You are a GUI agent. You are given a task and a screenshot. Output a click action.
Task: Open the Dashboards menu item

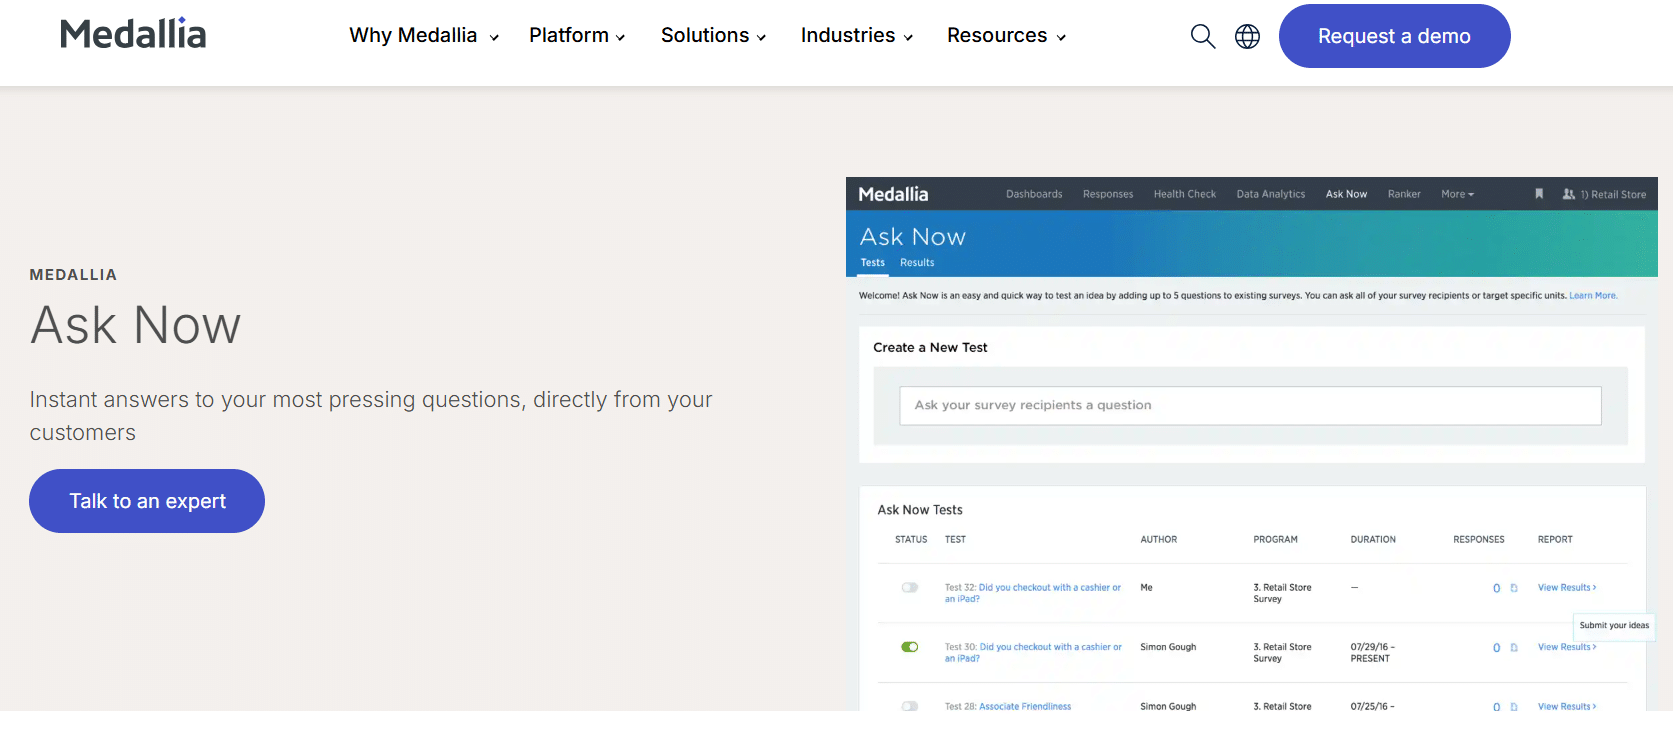tap(1034, 194)
